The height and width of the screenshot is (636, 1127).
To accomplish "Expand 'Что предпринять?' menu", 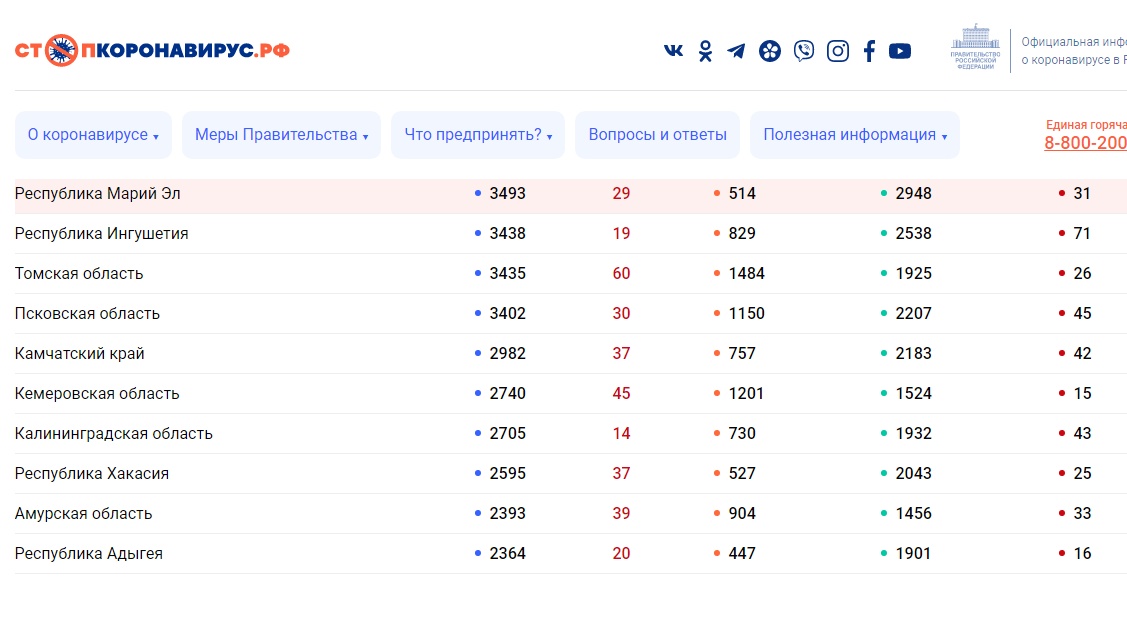I will (478, 135).
